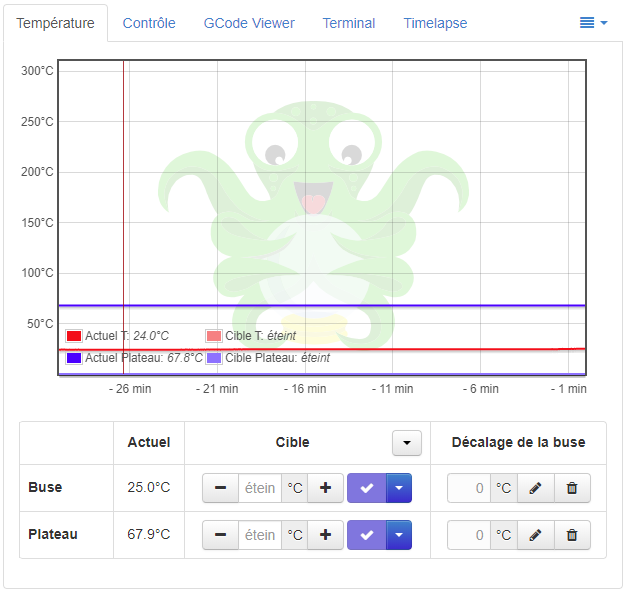The height and width of the screenshot is (600, 632).
Task: Click the Buse row label
Action: click(45, 488)
